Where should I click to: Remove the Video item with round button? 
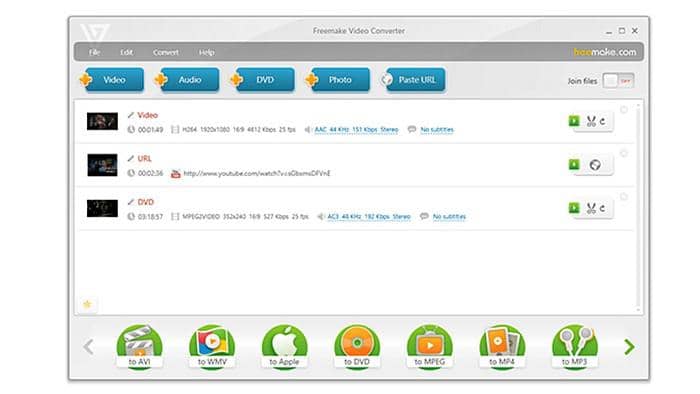coord(624,110)
